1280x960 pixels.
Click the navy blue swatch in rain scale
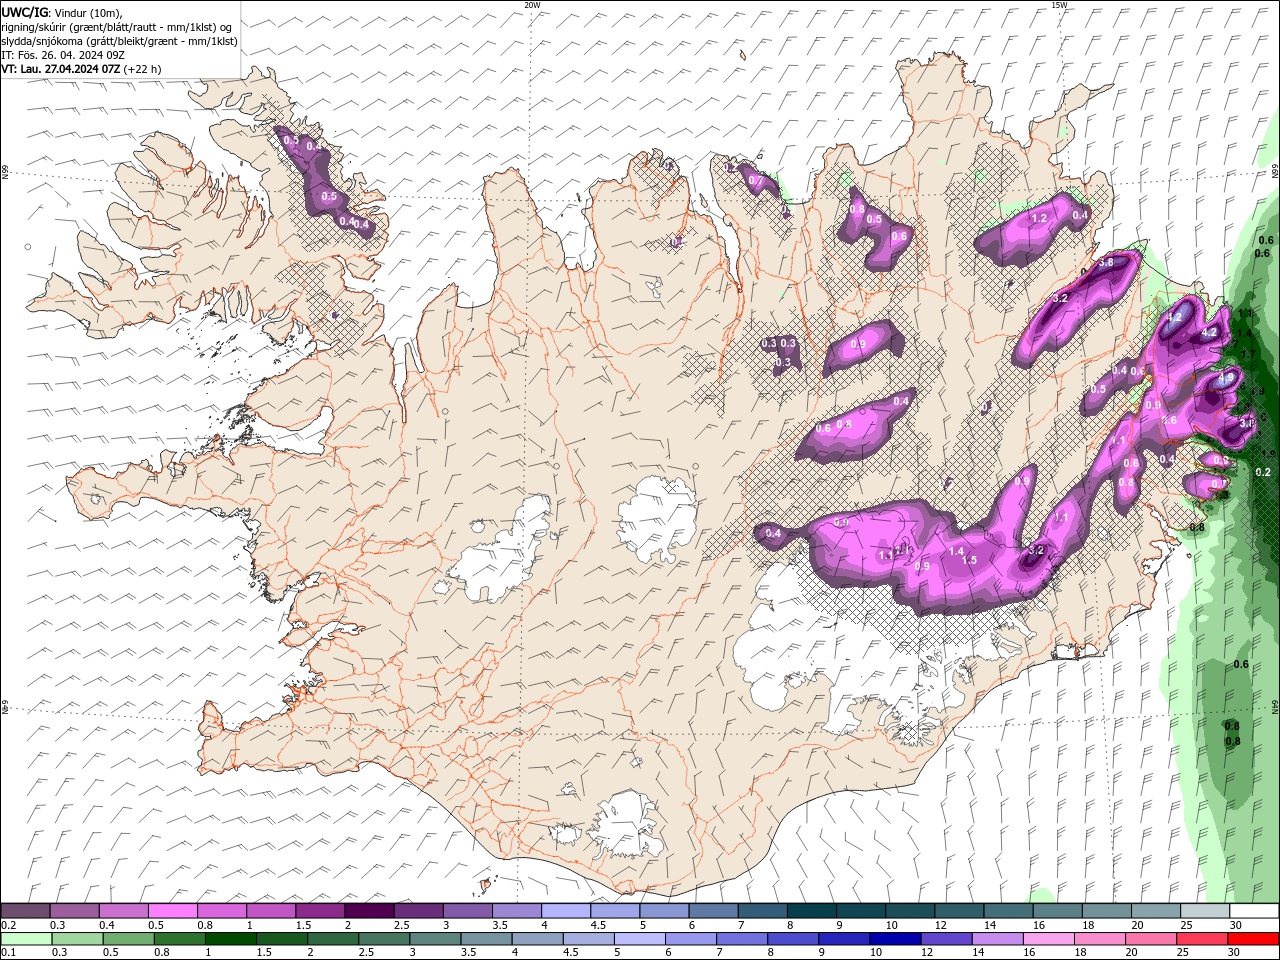pos(893,939)
